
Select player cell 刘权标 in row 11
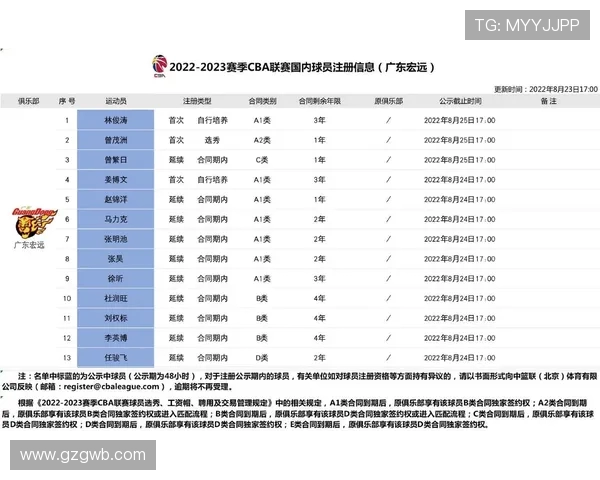(116, 318)
